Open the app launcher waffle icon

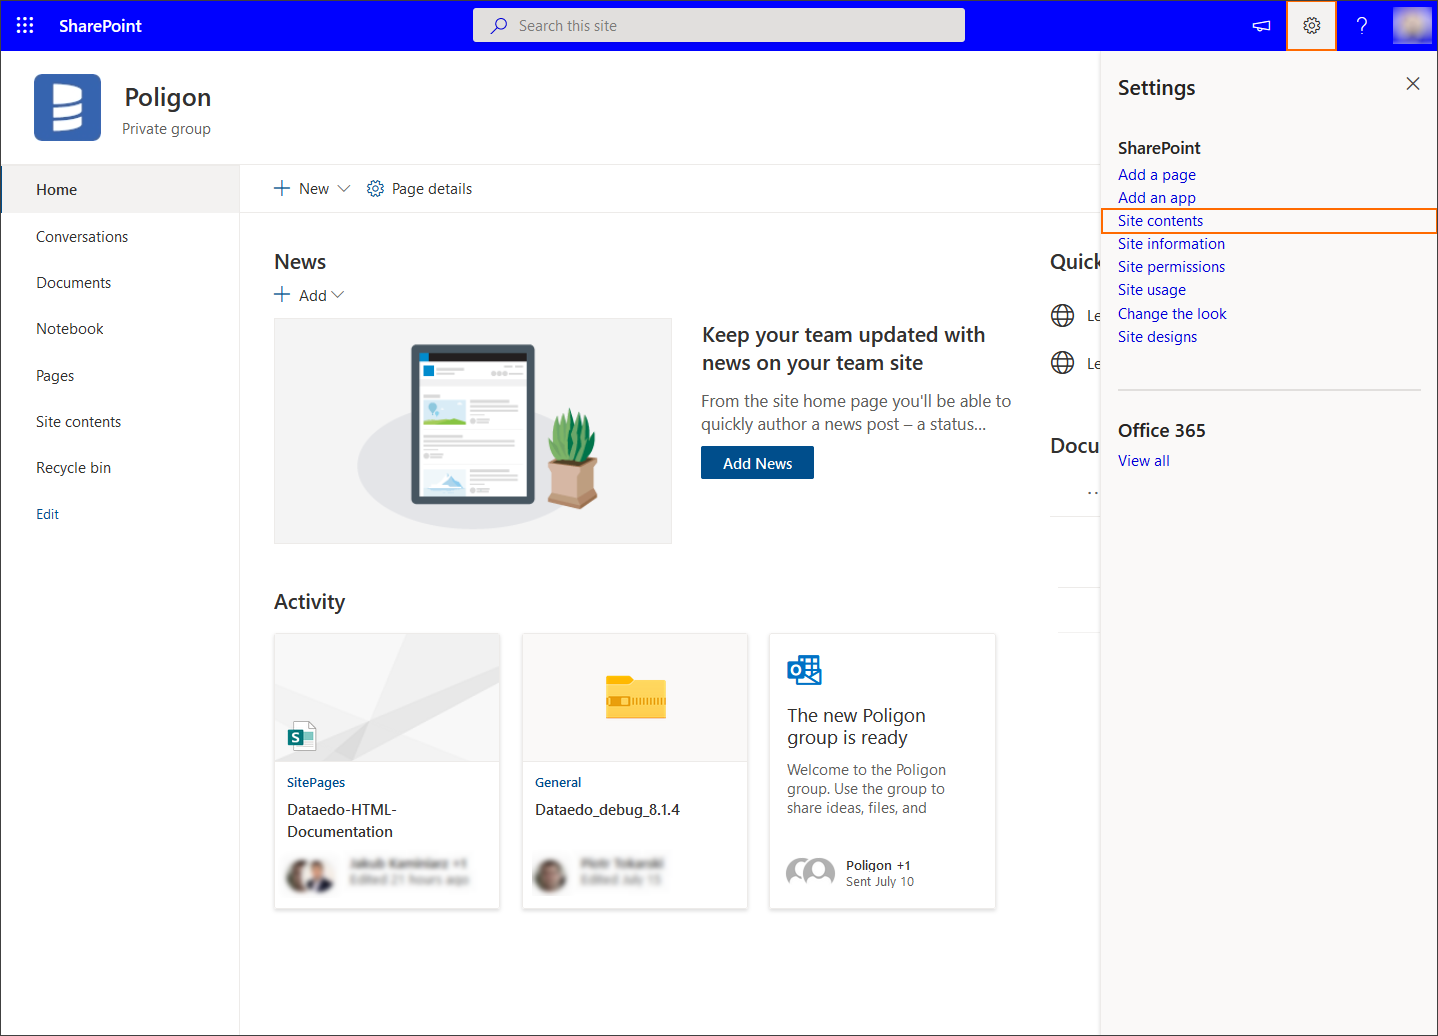tap(25, 26)
